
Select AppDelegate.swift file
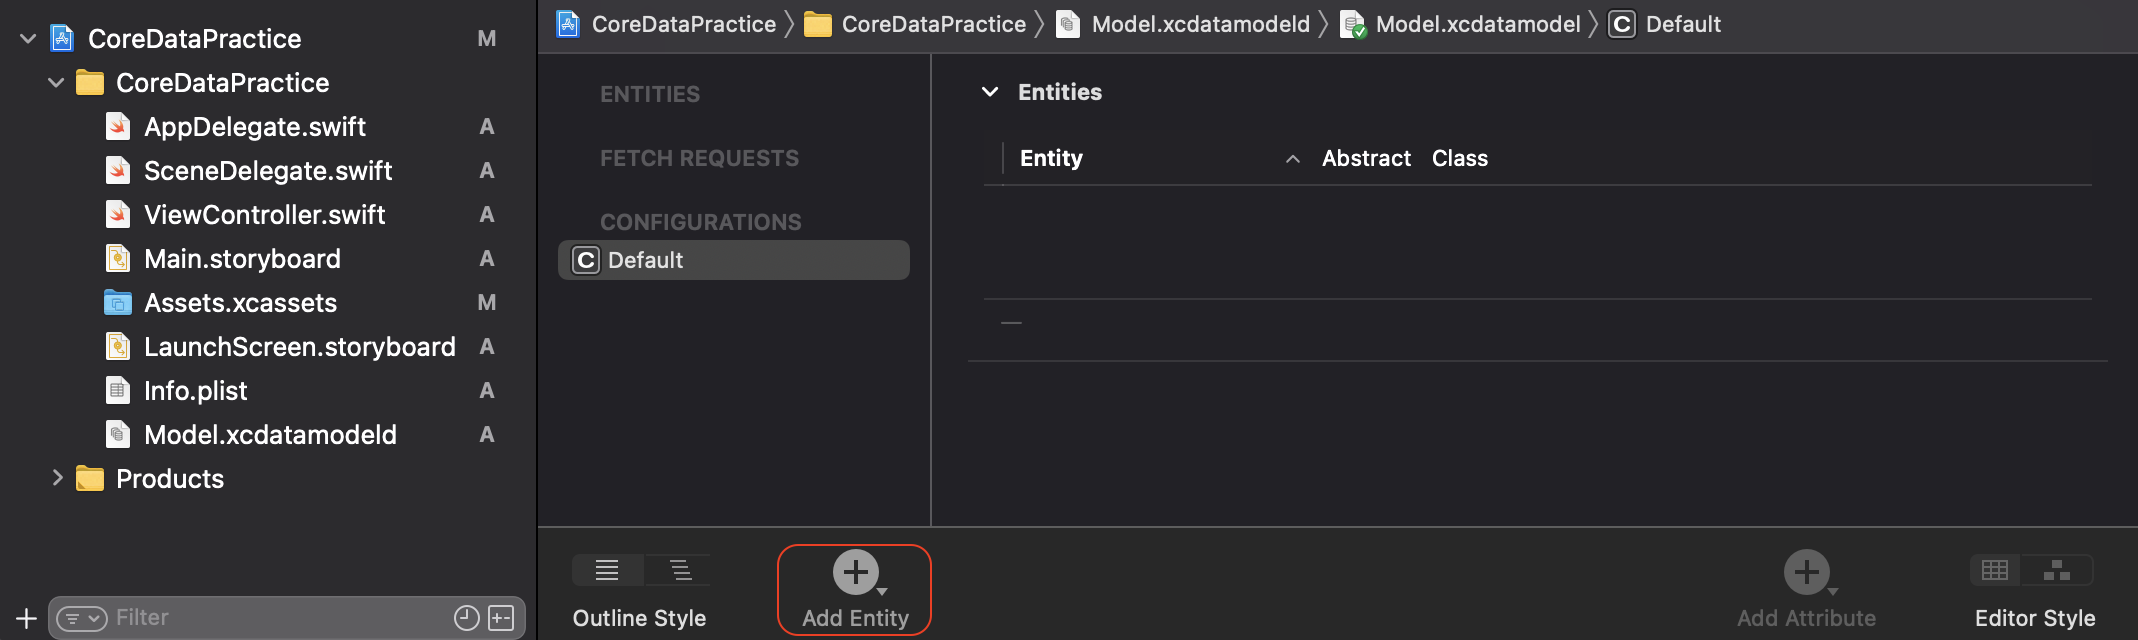(255, 127)
